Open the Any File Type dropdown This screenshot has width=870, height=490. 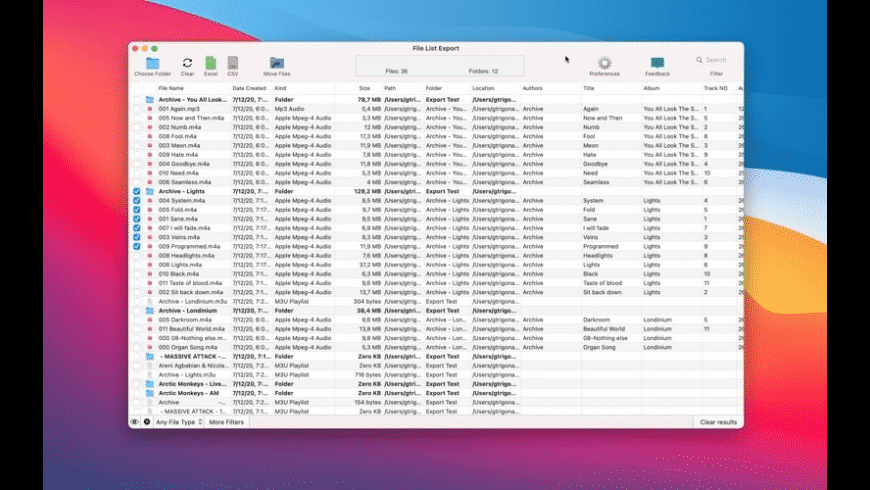179,422
